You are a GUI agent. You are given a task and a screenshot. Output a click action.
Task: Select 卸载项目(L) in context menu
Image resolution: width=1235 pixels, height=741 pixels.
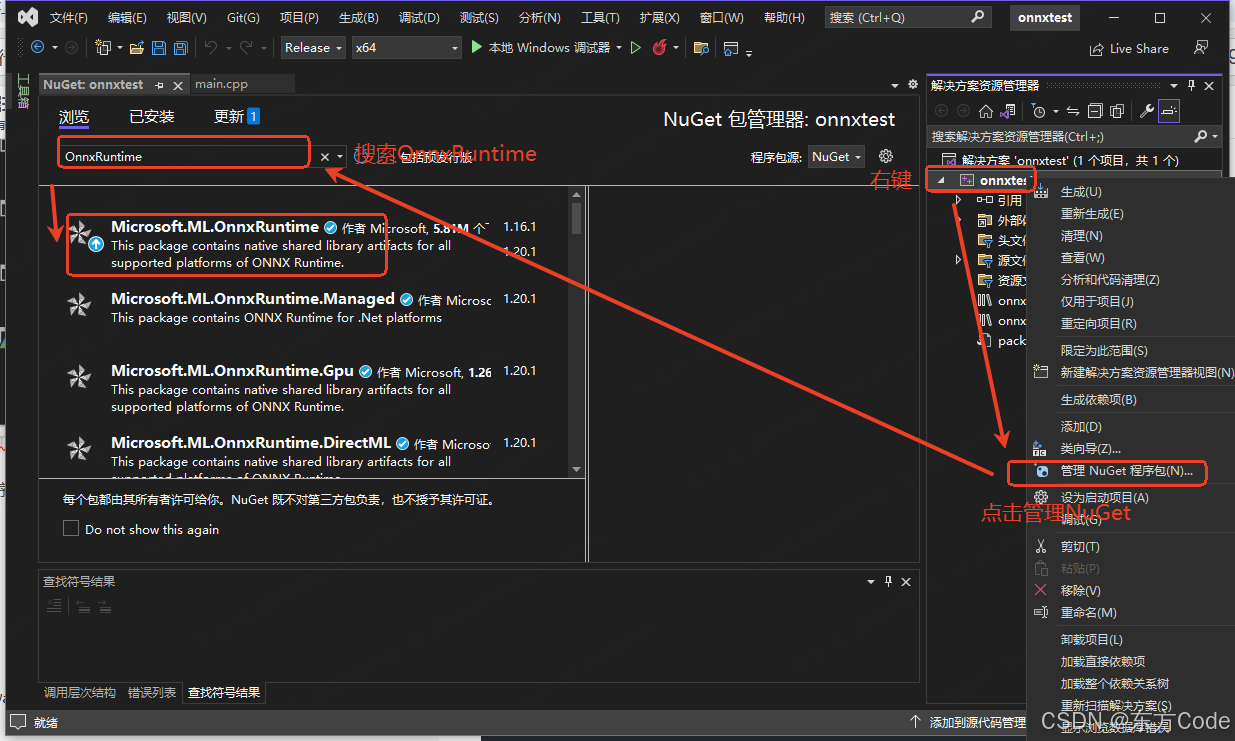tap(1091, 640)
